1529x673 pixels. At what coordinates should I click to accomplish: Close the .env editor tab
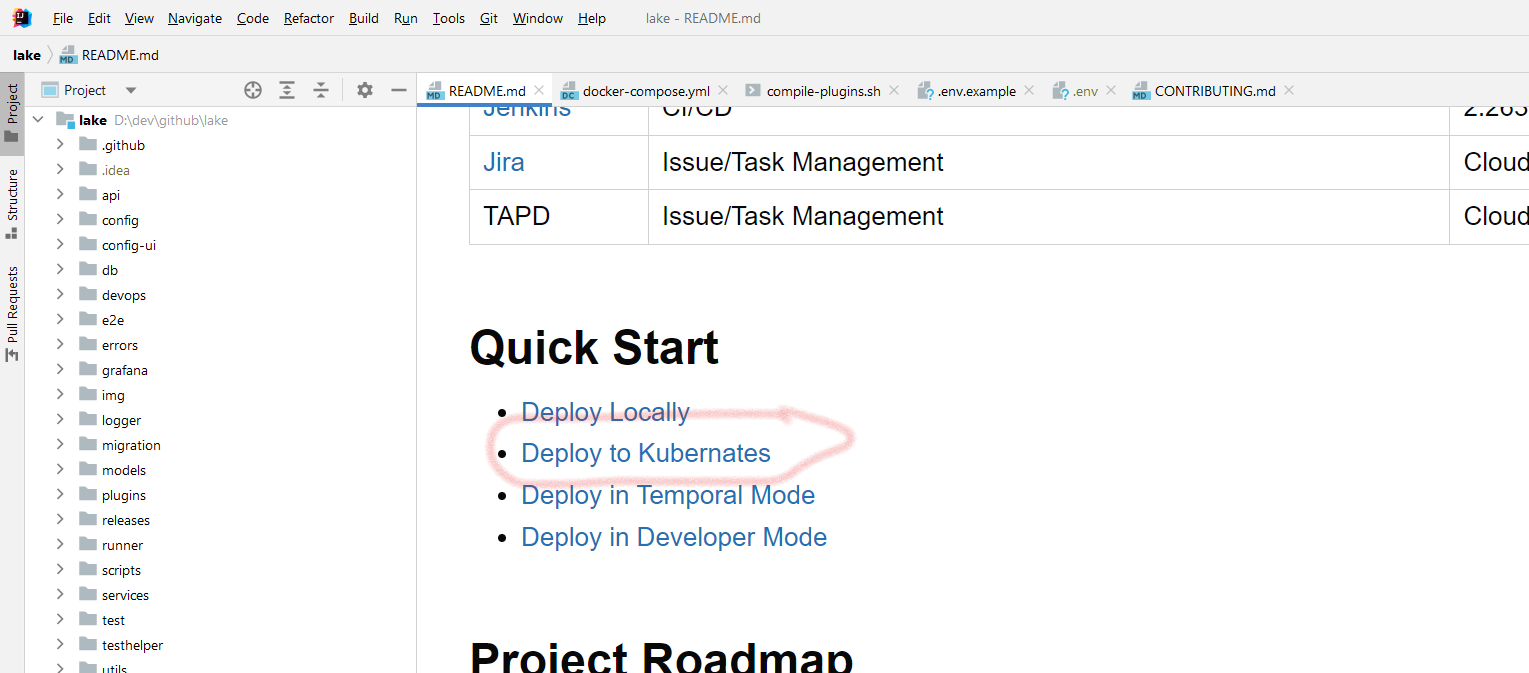[1111, 90]
